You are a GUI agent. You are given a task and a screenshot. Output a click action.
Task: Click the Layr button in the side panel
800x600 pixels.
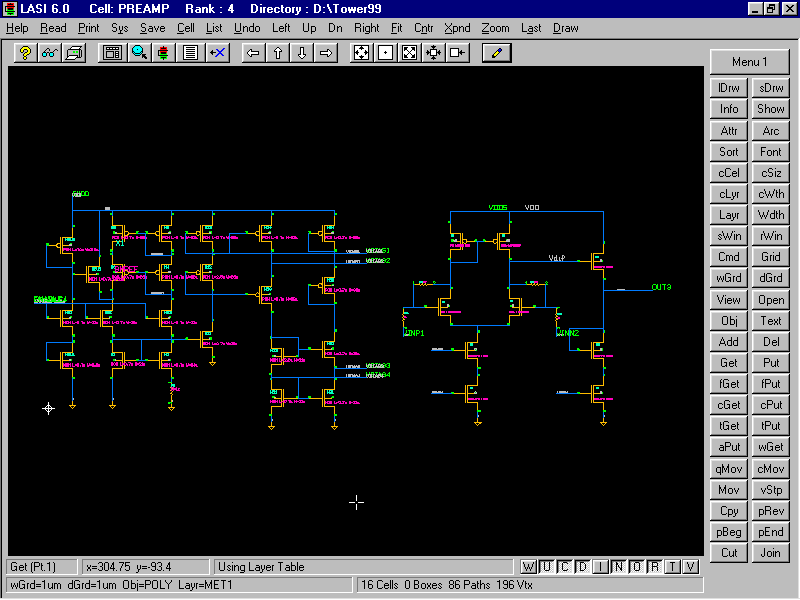tap(729, 215)
